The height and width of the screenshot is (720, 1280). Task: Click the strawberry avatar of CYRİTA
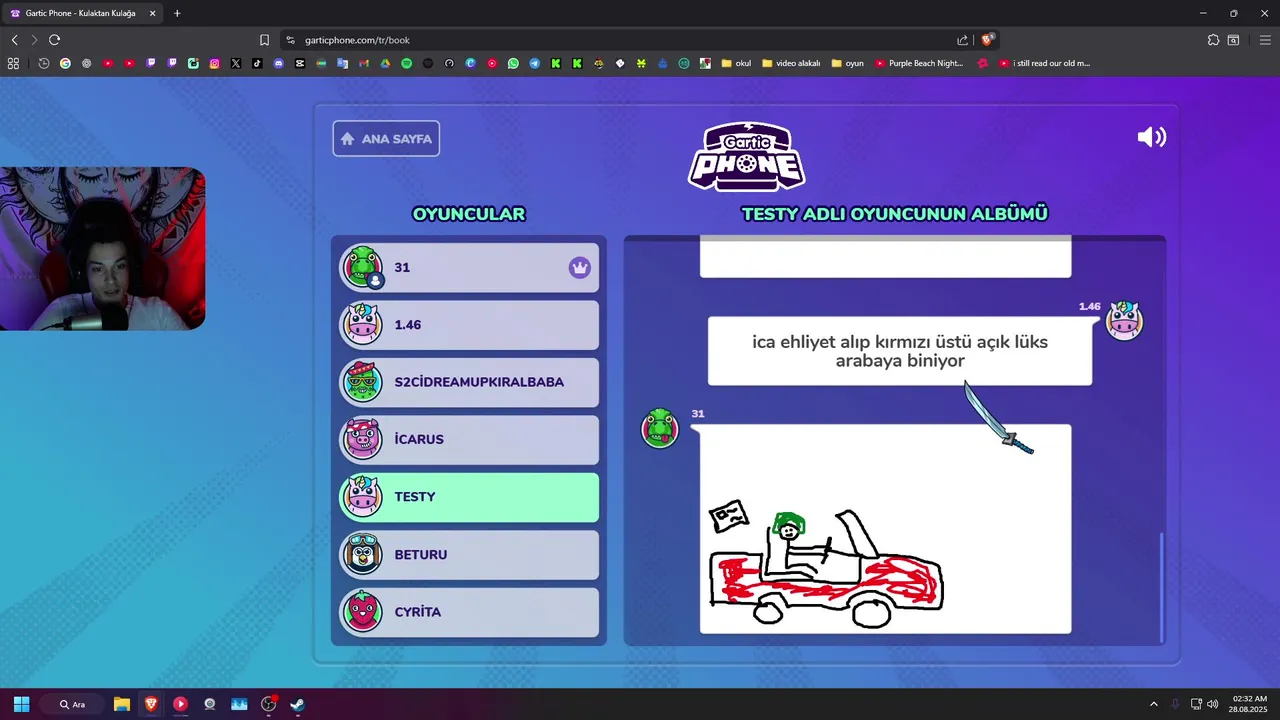(x=362, y=612)
